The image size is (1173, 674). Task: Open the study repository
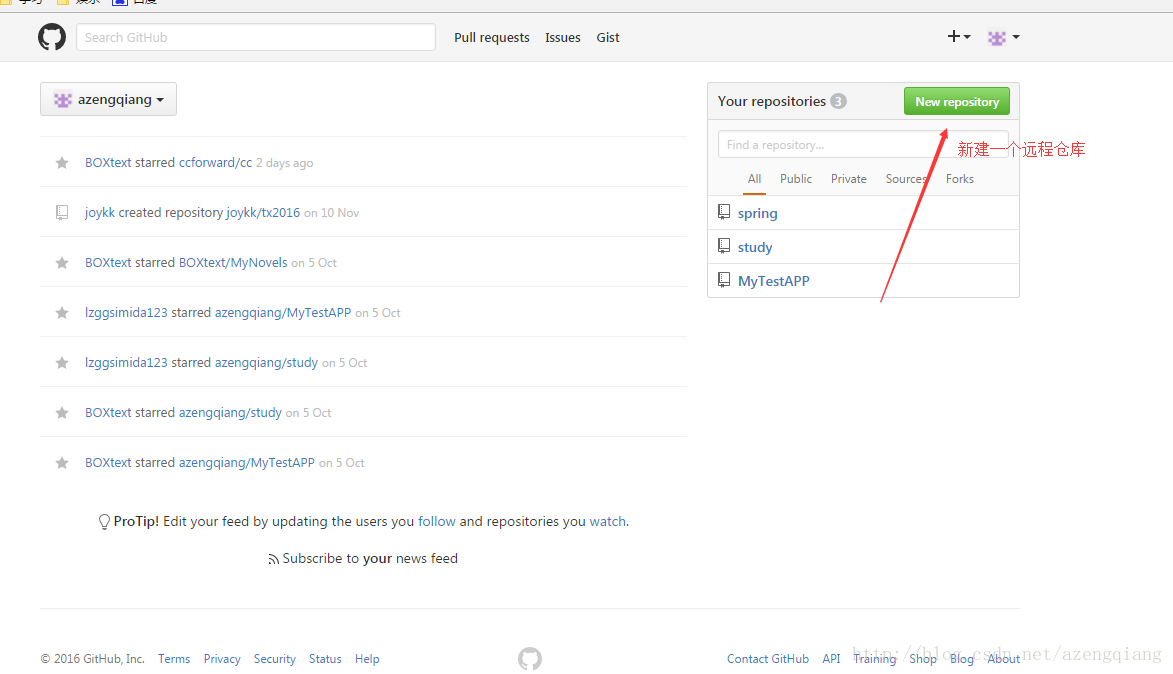click(755, 247)
